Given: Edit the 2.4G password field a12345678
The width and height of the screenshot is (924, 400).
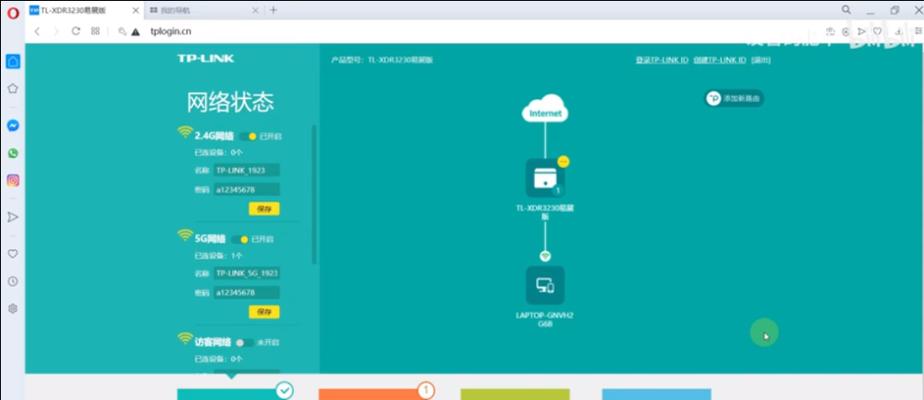Looking at the screenshot, I should coord(246,190).
